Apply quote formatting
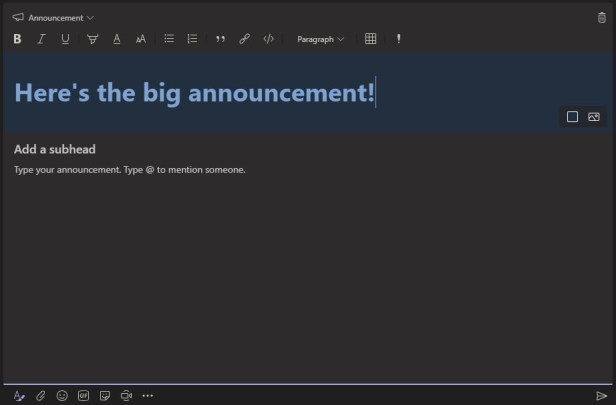This screenshot has height=405, width=616. click(x=220, y=39)
